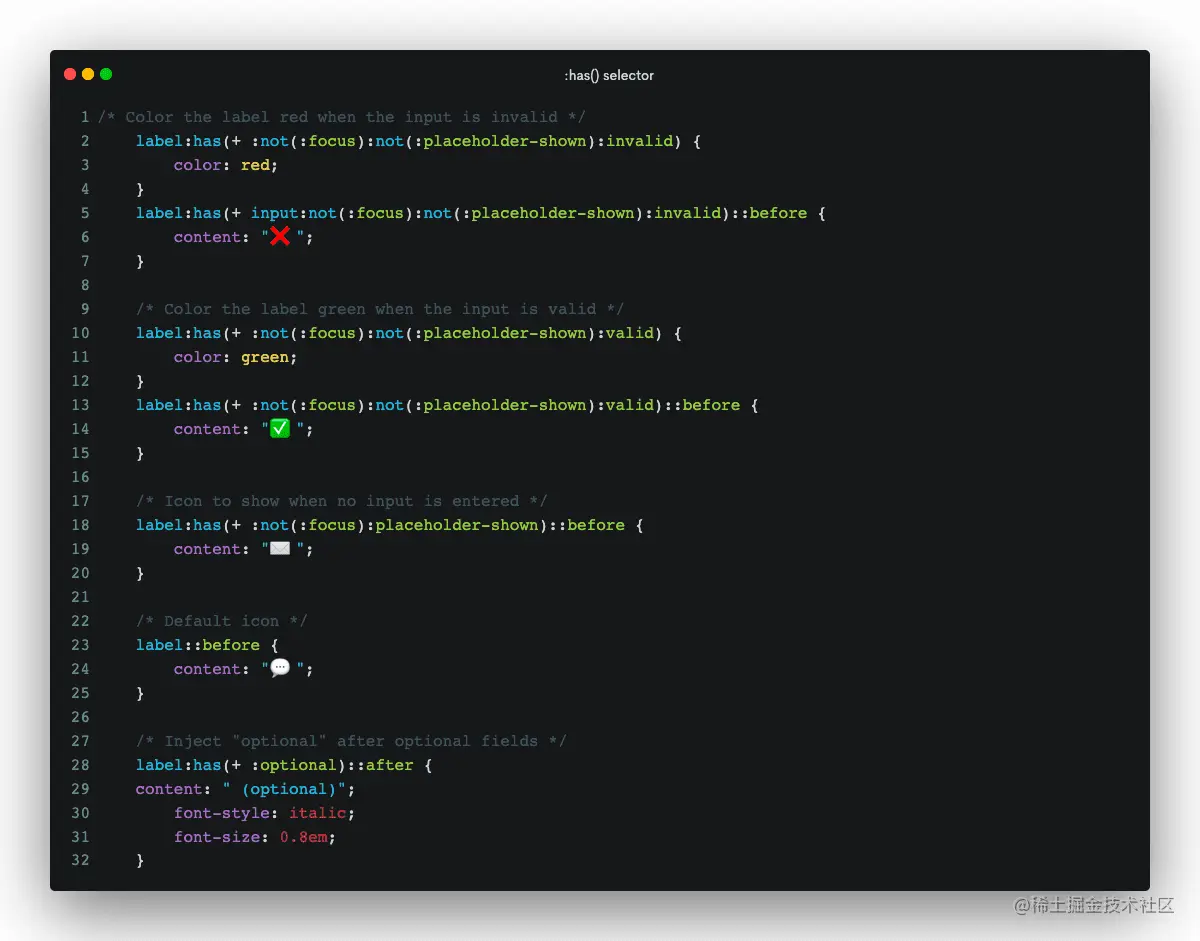The width and height of the screenshot is (1200, 941).
Task: Click the green check mark emoji on line 14
Action: click(280, 428)
